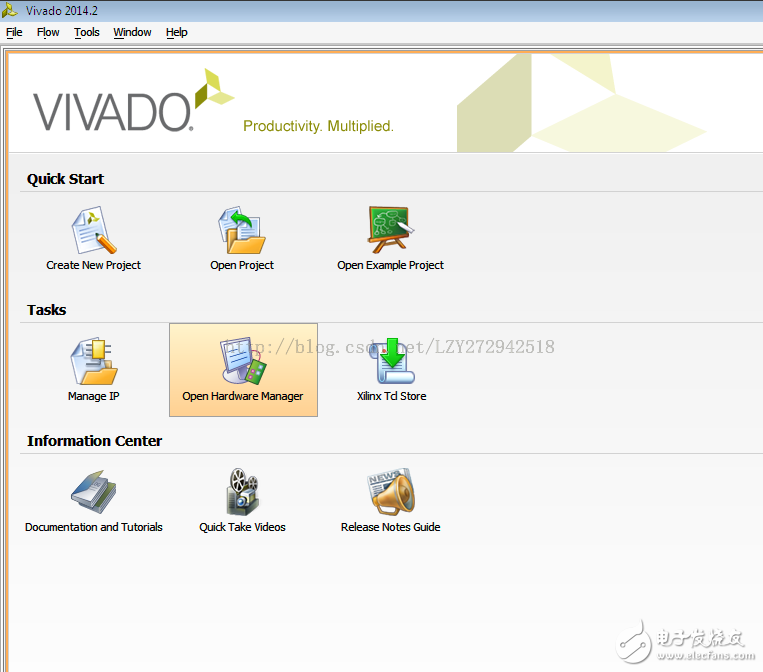Open the File menu
This screenshot has height=672, width=763.
click(14, 32)
